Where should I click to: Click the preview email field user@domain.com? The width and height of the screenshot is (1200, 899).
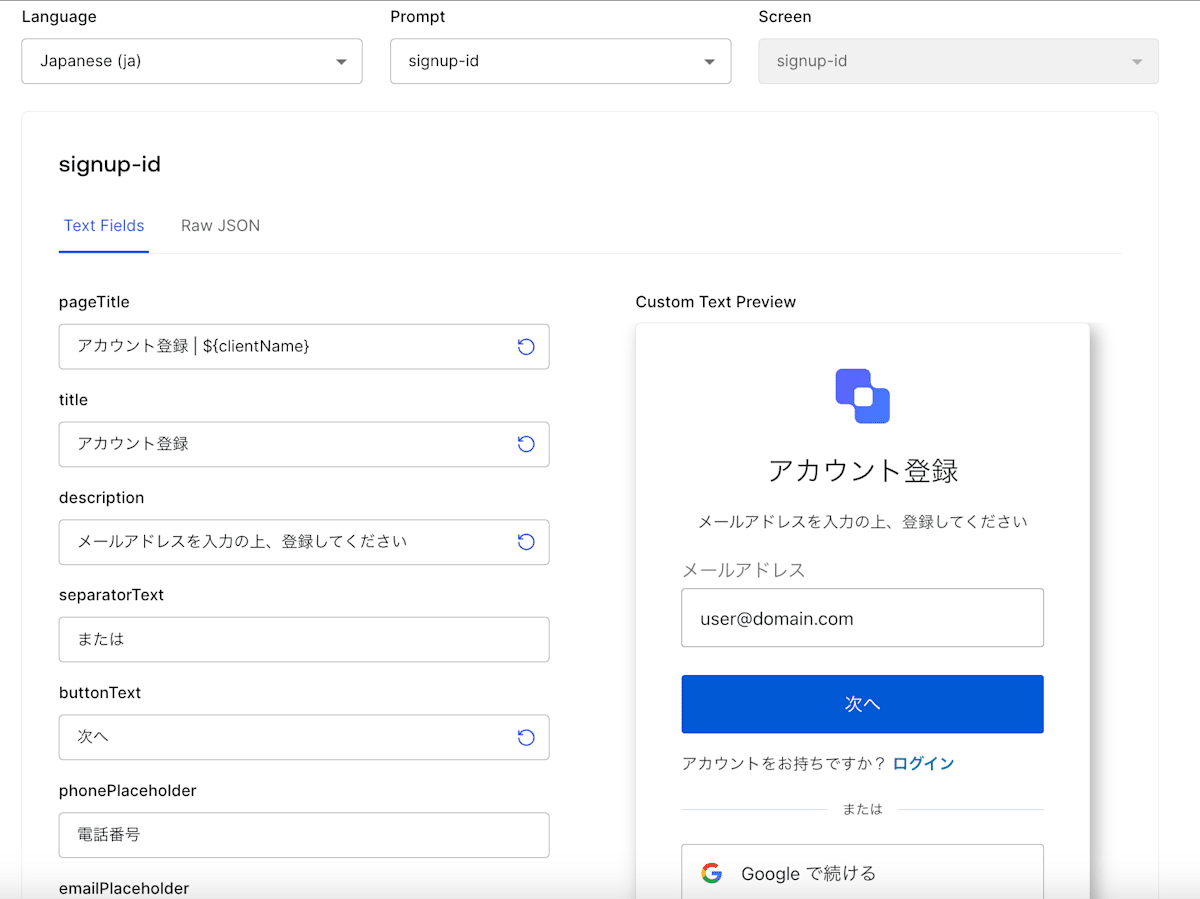[x=862, y=618]
